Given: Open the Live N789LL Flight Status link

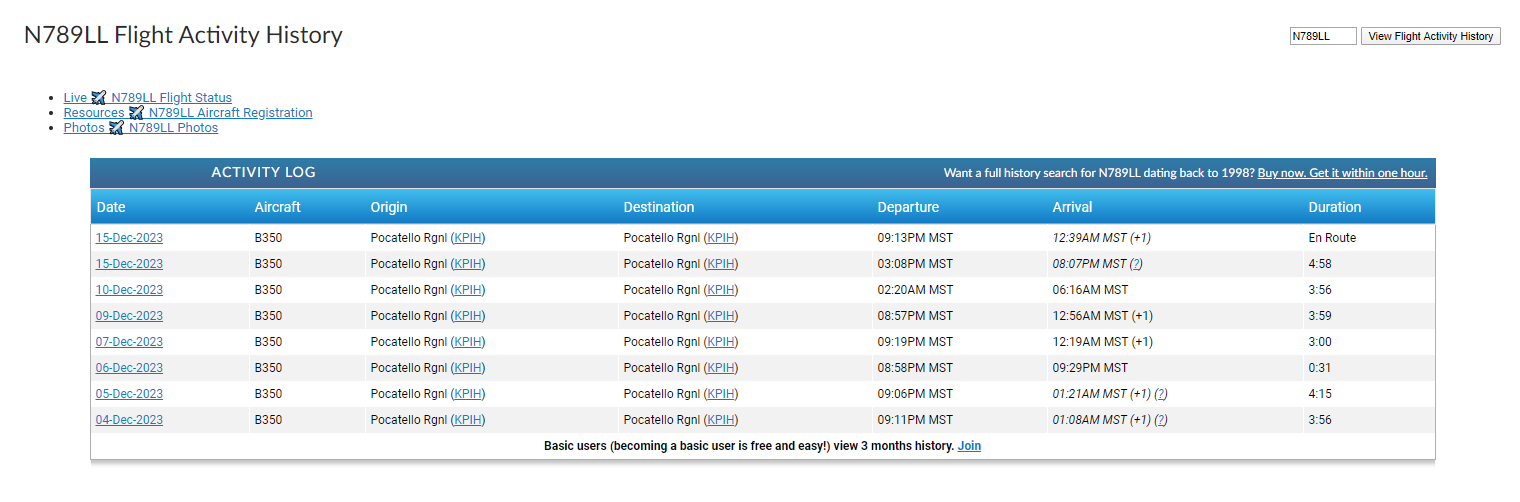Looking at the screenshot, I should [x=148, y=98].
